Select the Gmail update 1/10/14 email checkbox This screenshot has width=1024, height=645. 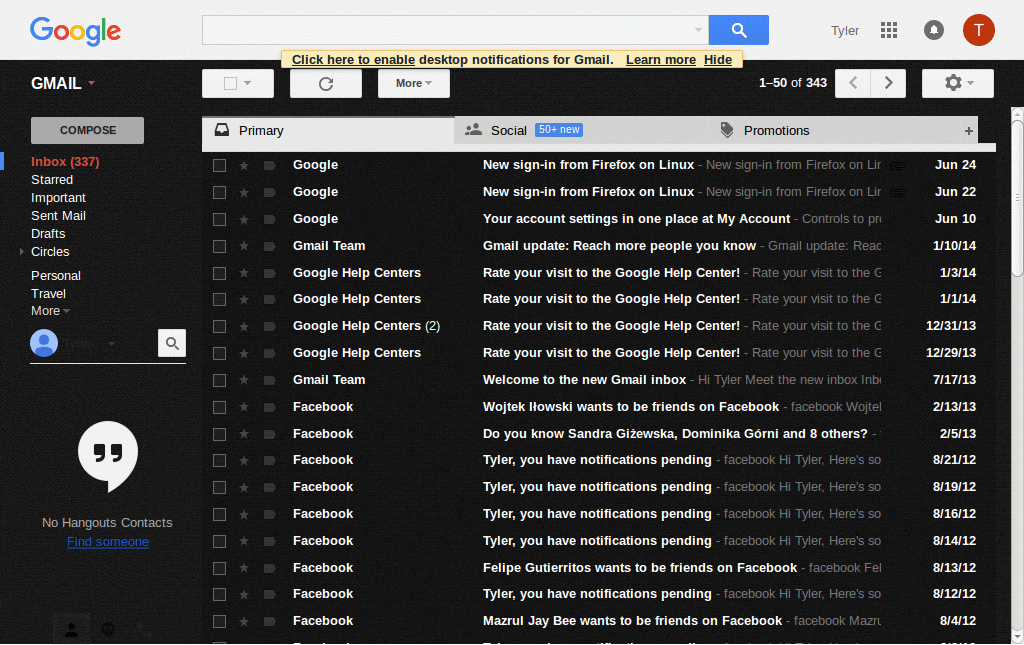(219, 247)
